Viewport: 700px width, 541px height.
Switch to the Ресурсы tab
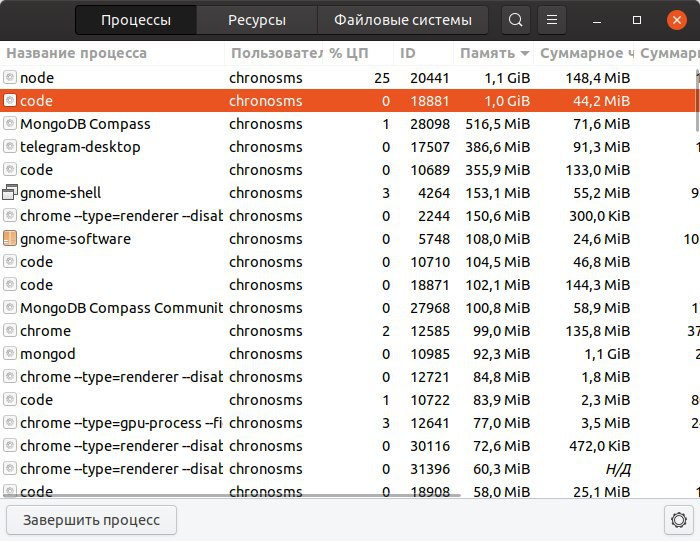257,20
